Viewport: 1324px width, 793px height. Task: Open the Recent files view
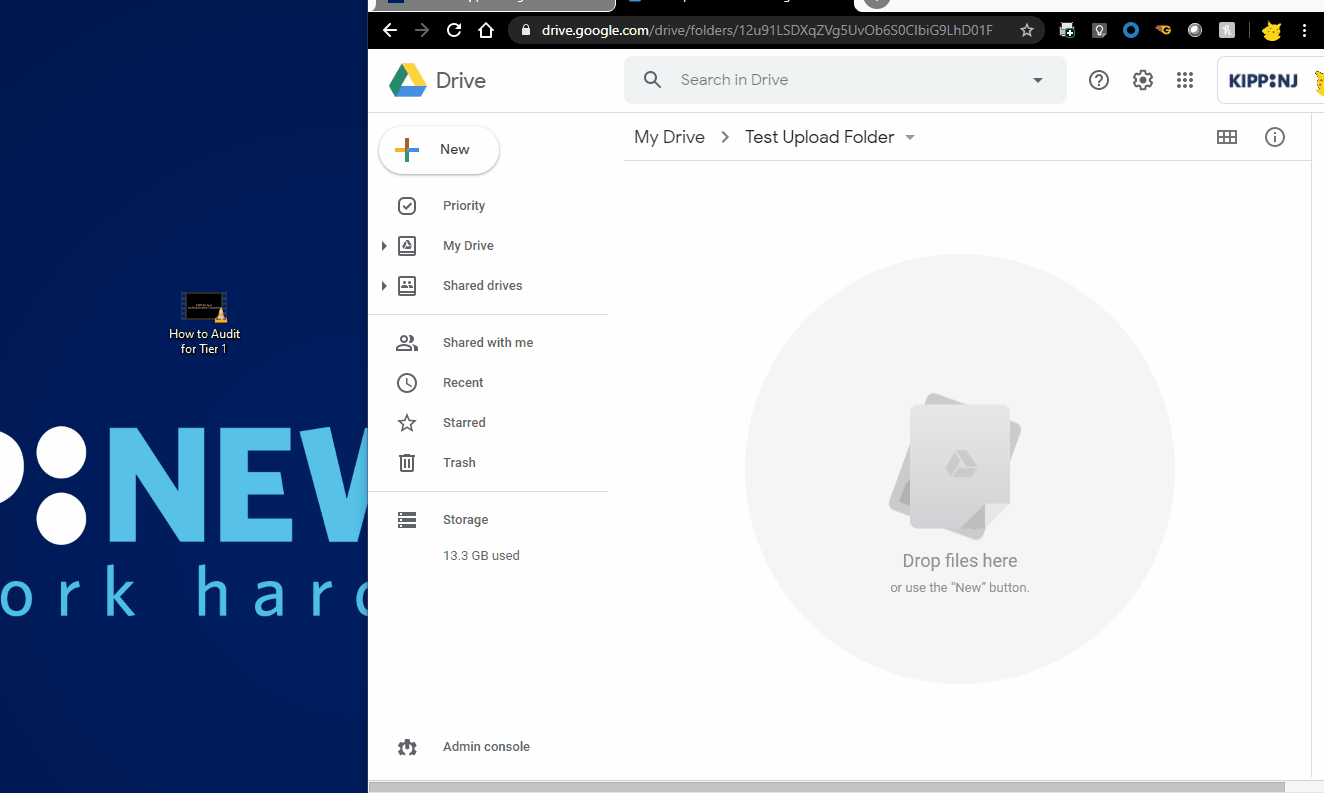462,382
